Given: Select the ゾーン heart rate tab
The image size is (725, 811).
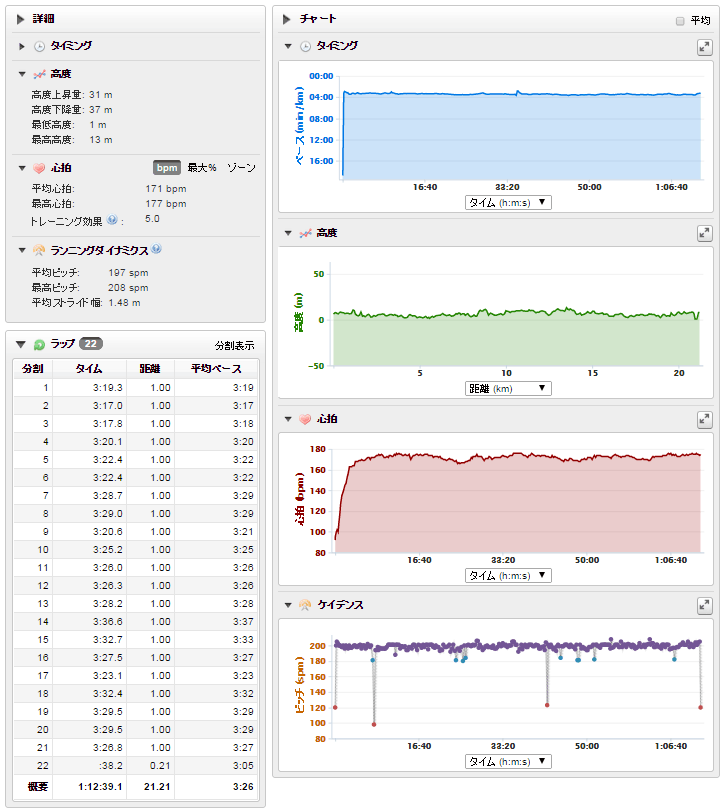Looking at the screenshot, I should [x=241, y=168].
